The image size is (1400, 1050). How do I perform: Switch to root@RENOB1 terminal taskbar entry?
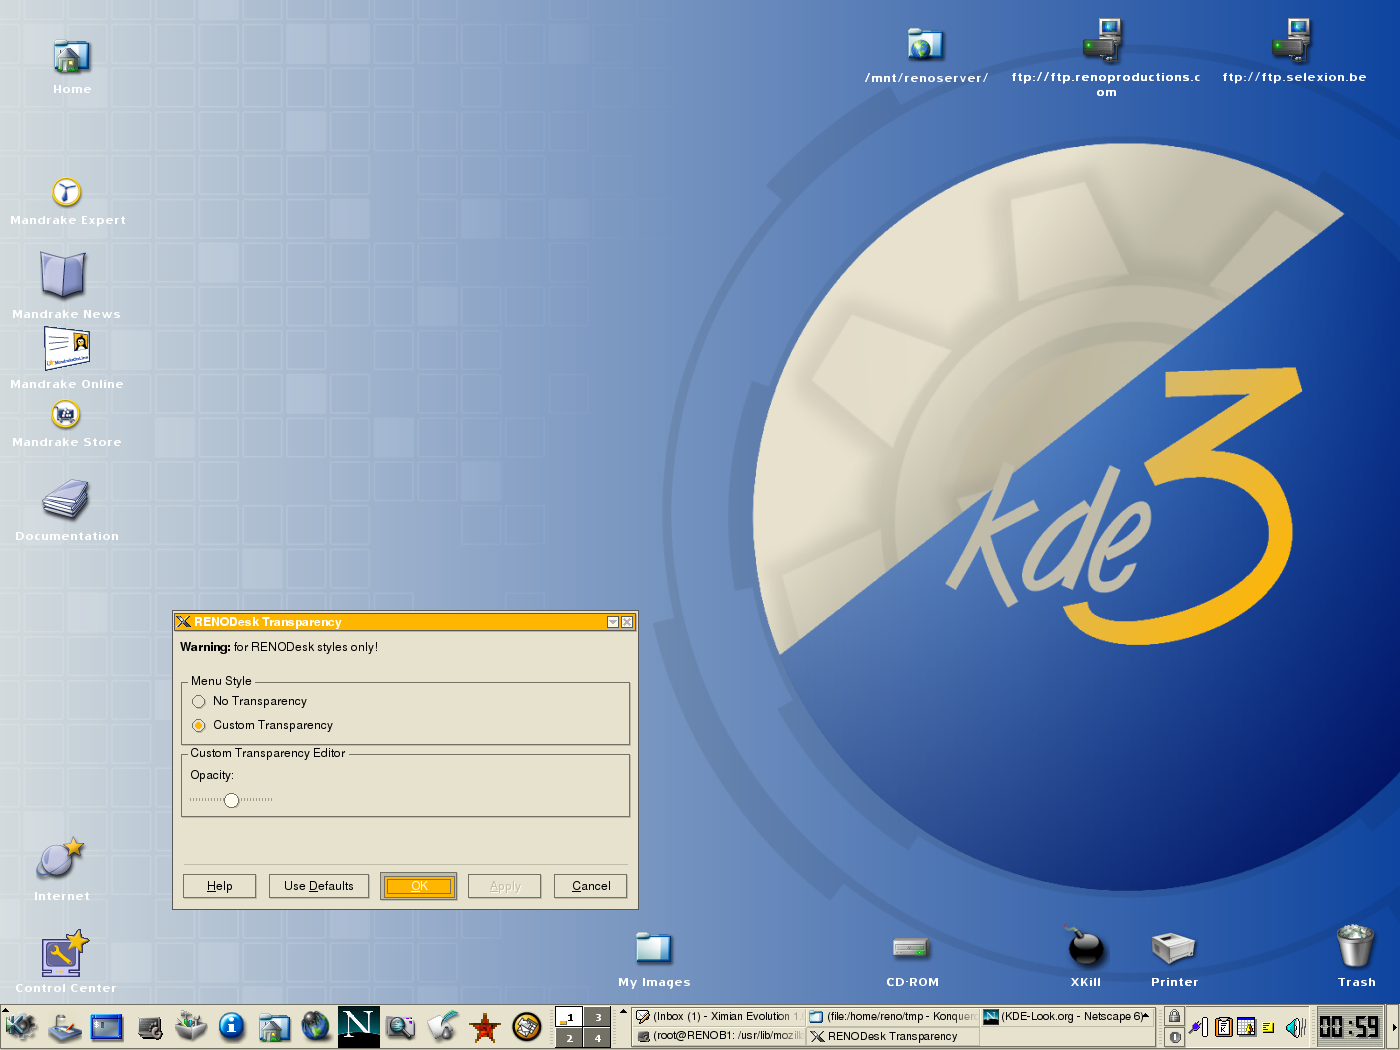click(718, 1036)
